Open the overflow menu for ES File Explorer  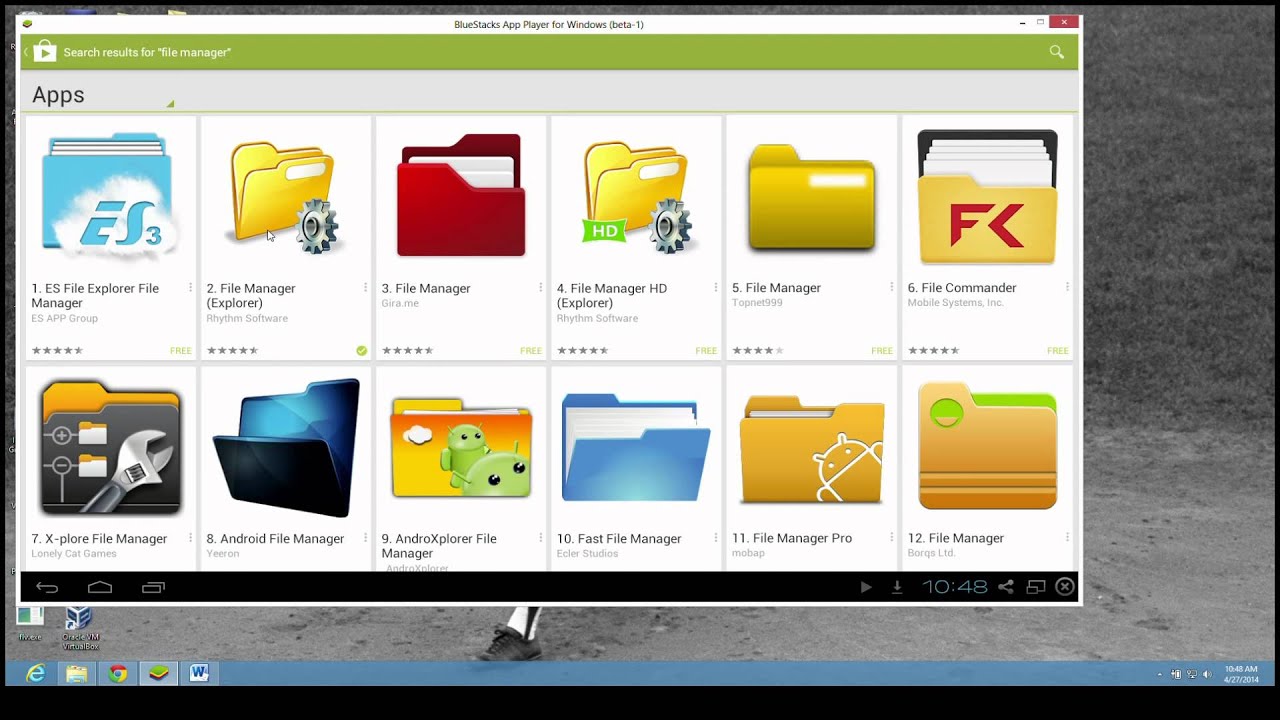click(x=190, y=288)
